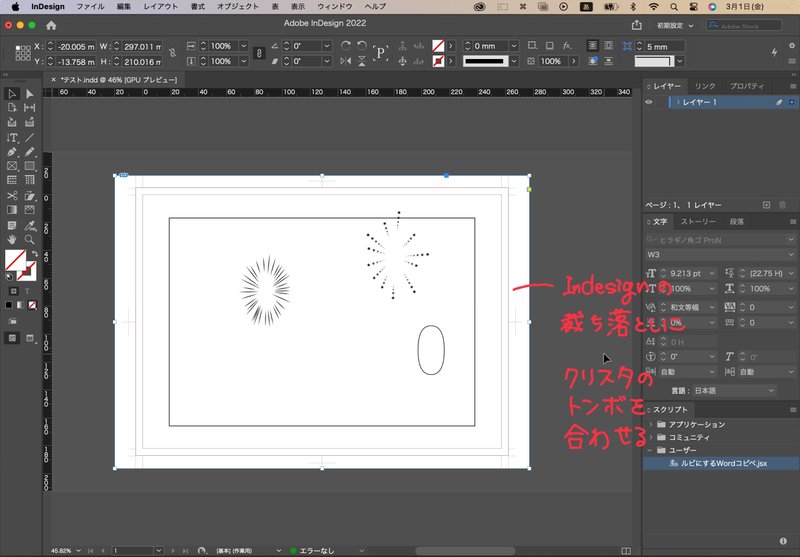Image resolution: width=800 pixels, height=557 pixels.
Task: Toggle constrain scale proportions link
Action: pyautogui.click(x=259, y=53)
